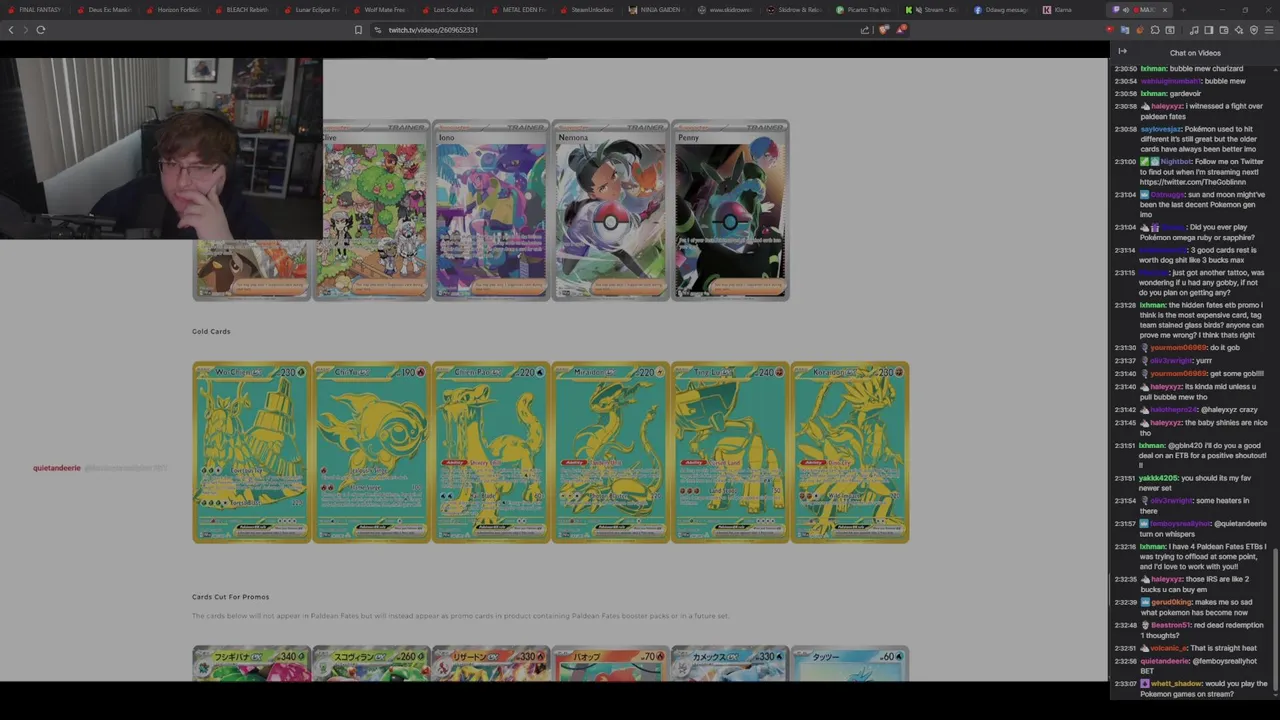Switch to Picarto tab
1280x720 pixels.
pos(863,10)
